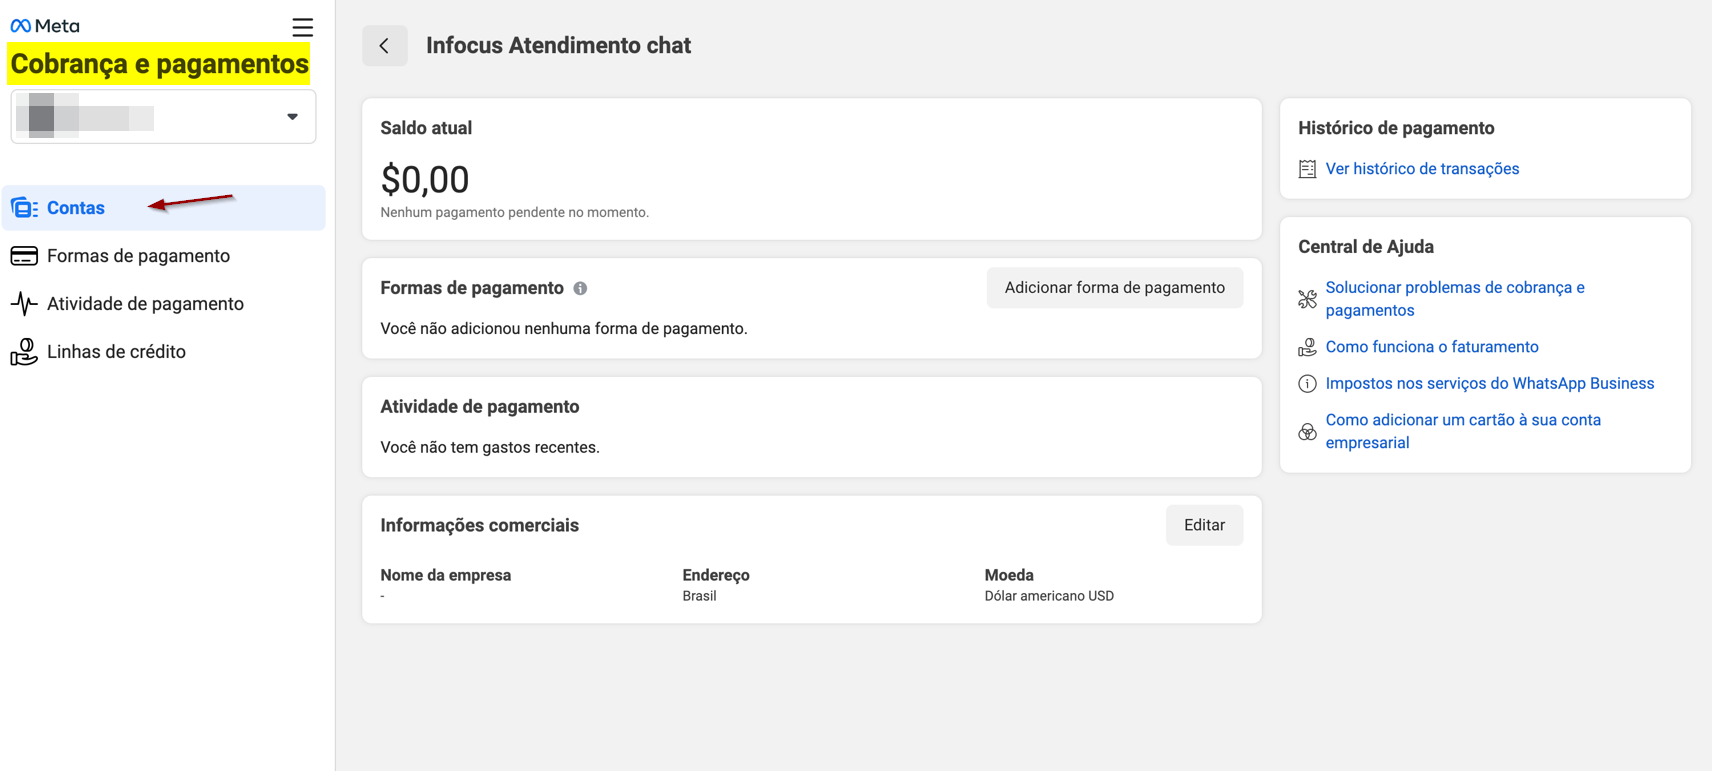Select Atividade de pagamento in sidebar
The width and height of the screenshot is (1712, 771).
pos(145,304)
